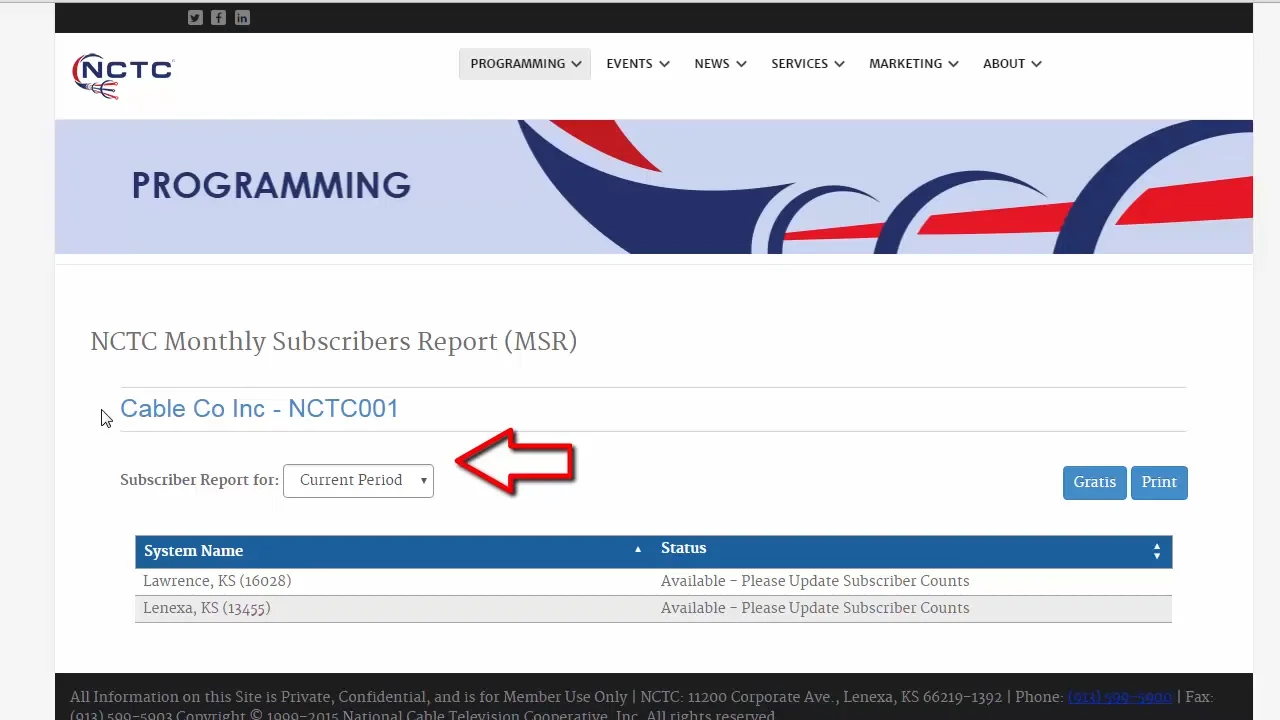Image resolution: width=1280 pixels, height=720 pixels.
Task: Open the News menu
Action: pyautogui.click(x=720, y=64)
